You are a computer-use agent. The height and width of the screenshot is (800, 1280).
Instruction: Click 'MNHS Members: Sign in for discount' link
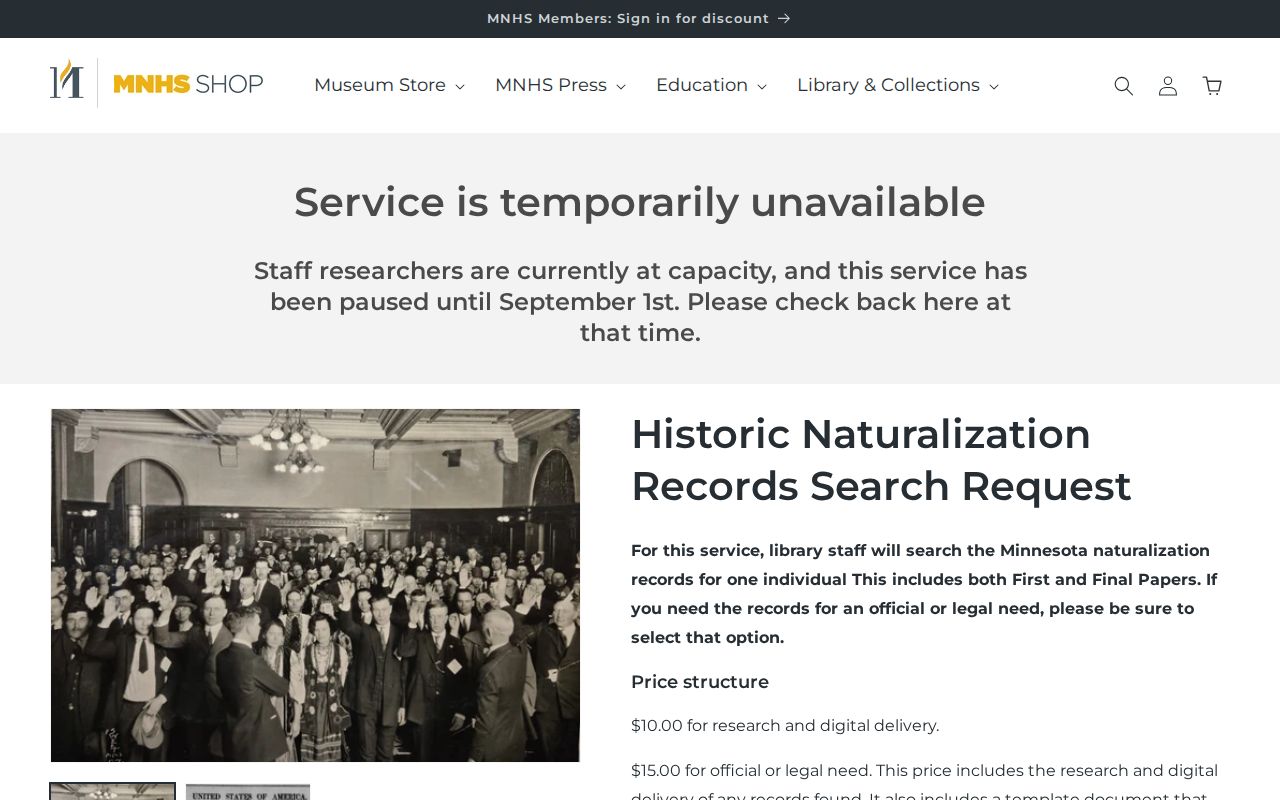(639, 18)
